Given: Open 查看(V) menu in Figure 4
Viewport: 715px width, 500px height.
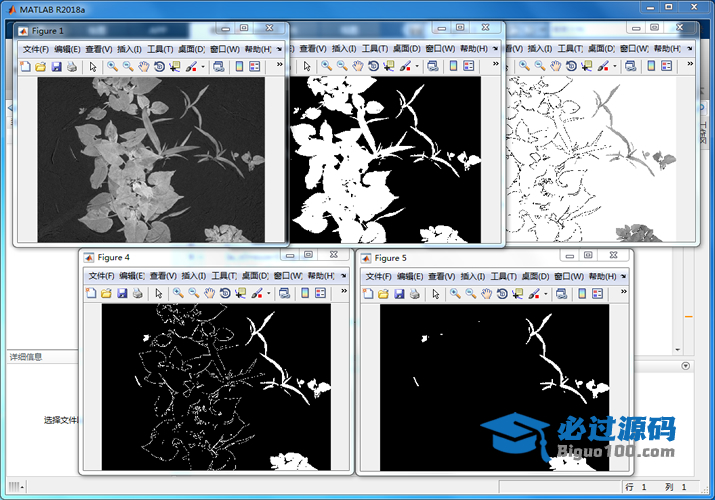Looking at the screenshot, I should [x=163, y=276].
